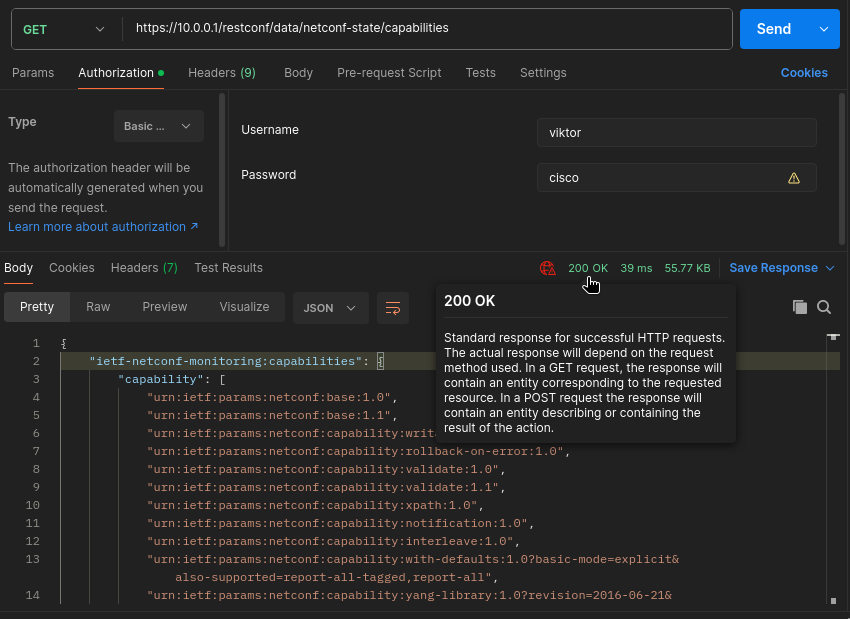
Task: Click the notification:1.0 capability line
Action: 340,523
